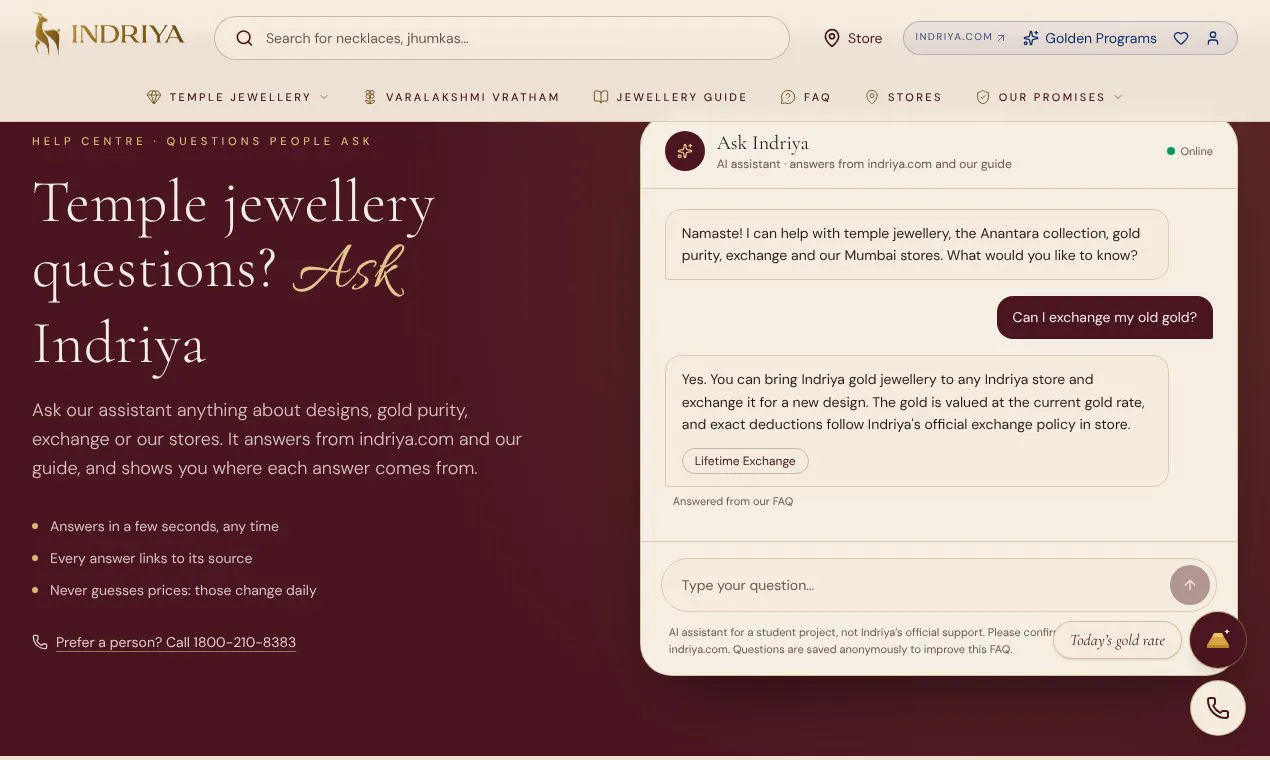Focus the necklaces, jhumkas search field
1270x760 pixels.
coord(501,38)
